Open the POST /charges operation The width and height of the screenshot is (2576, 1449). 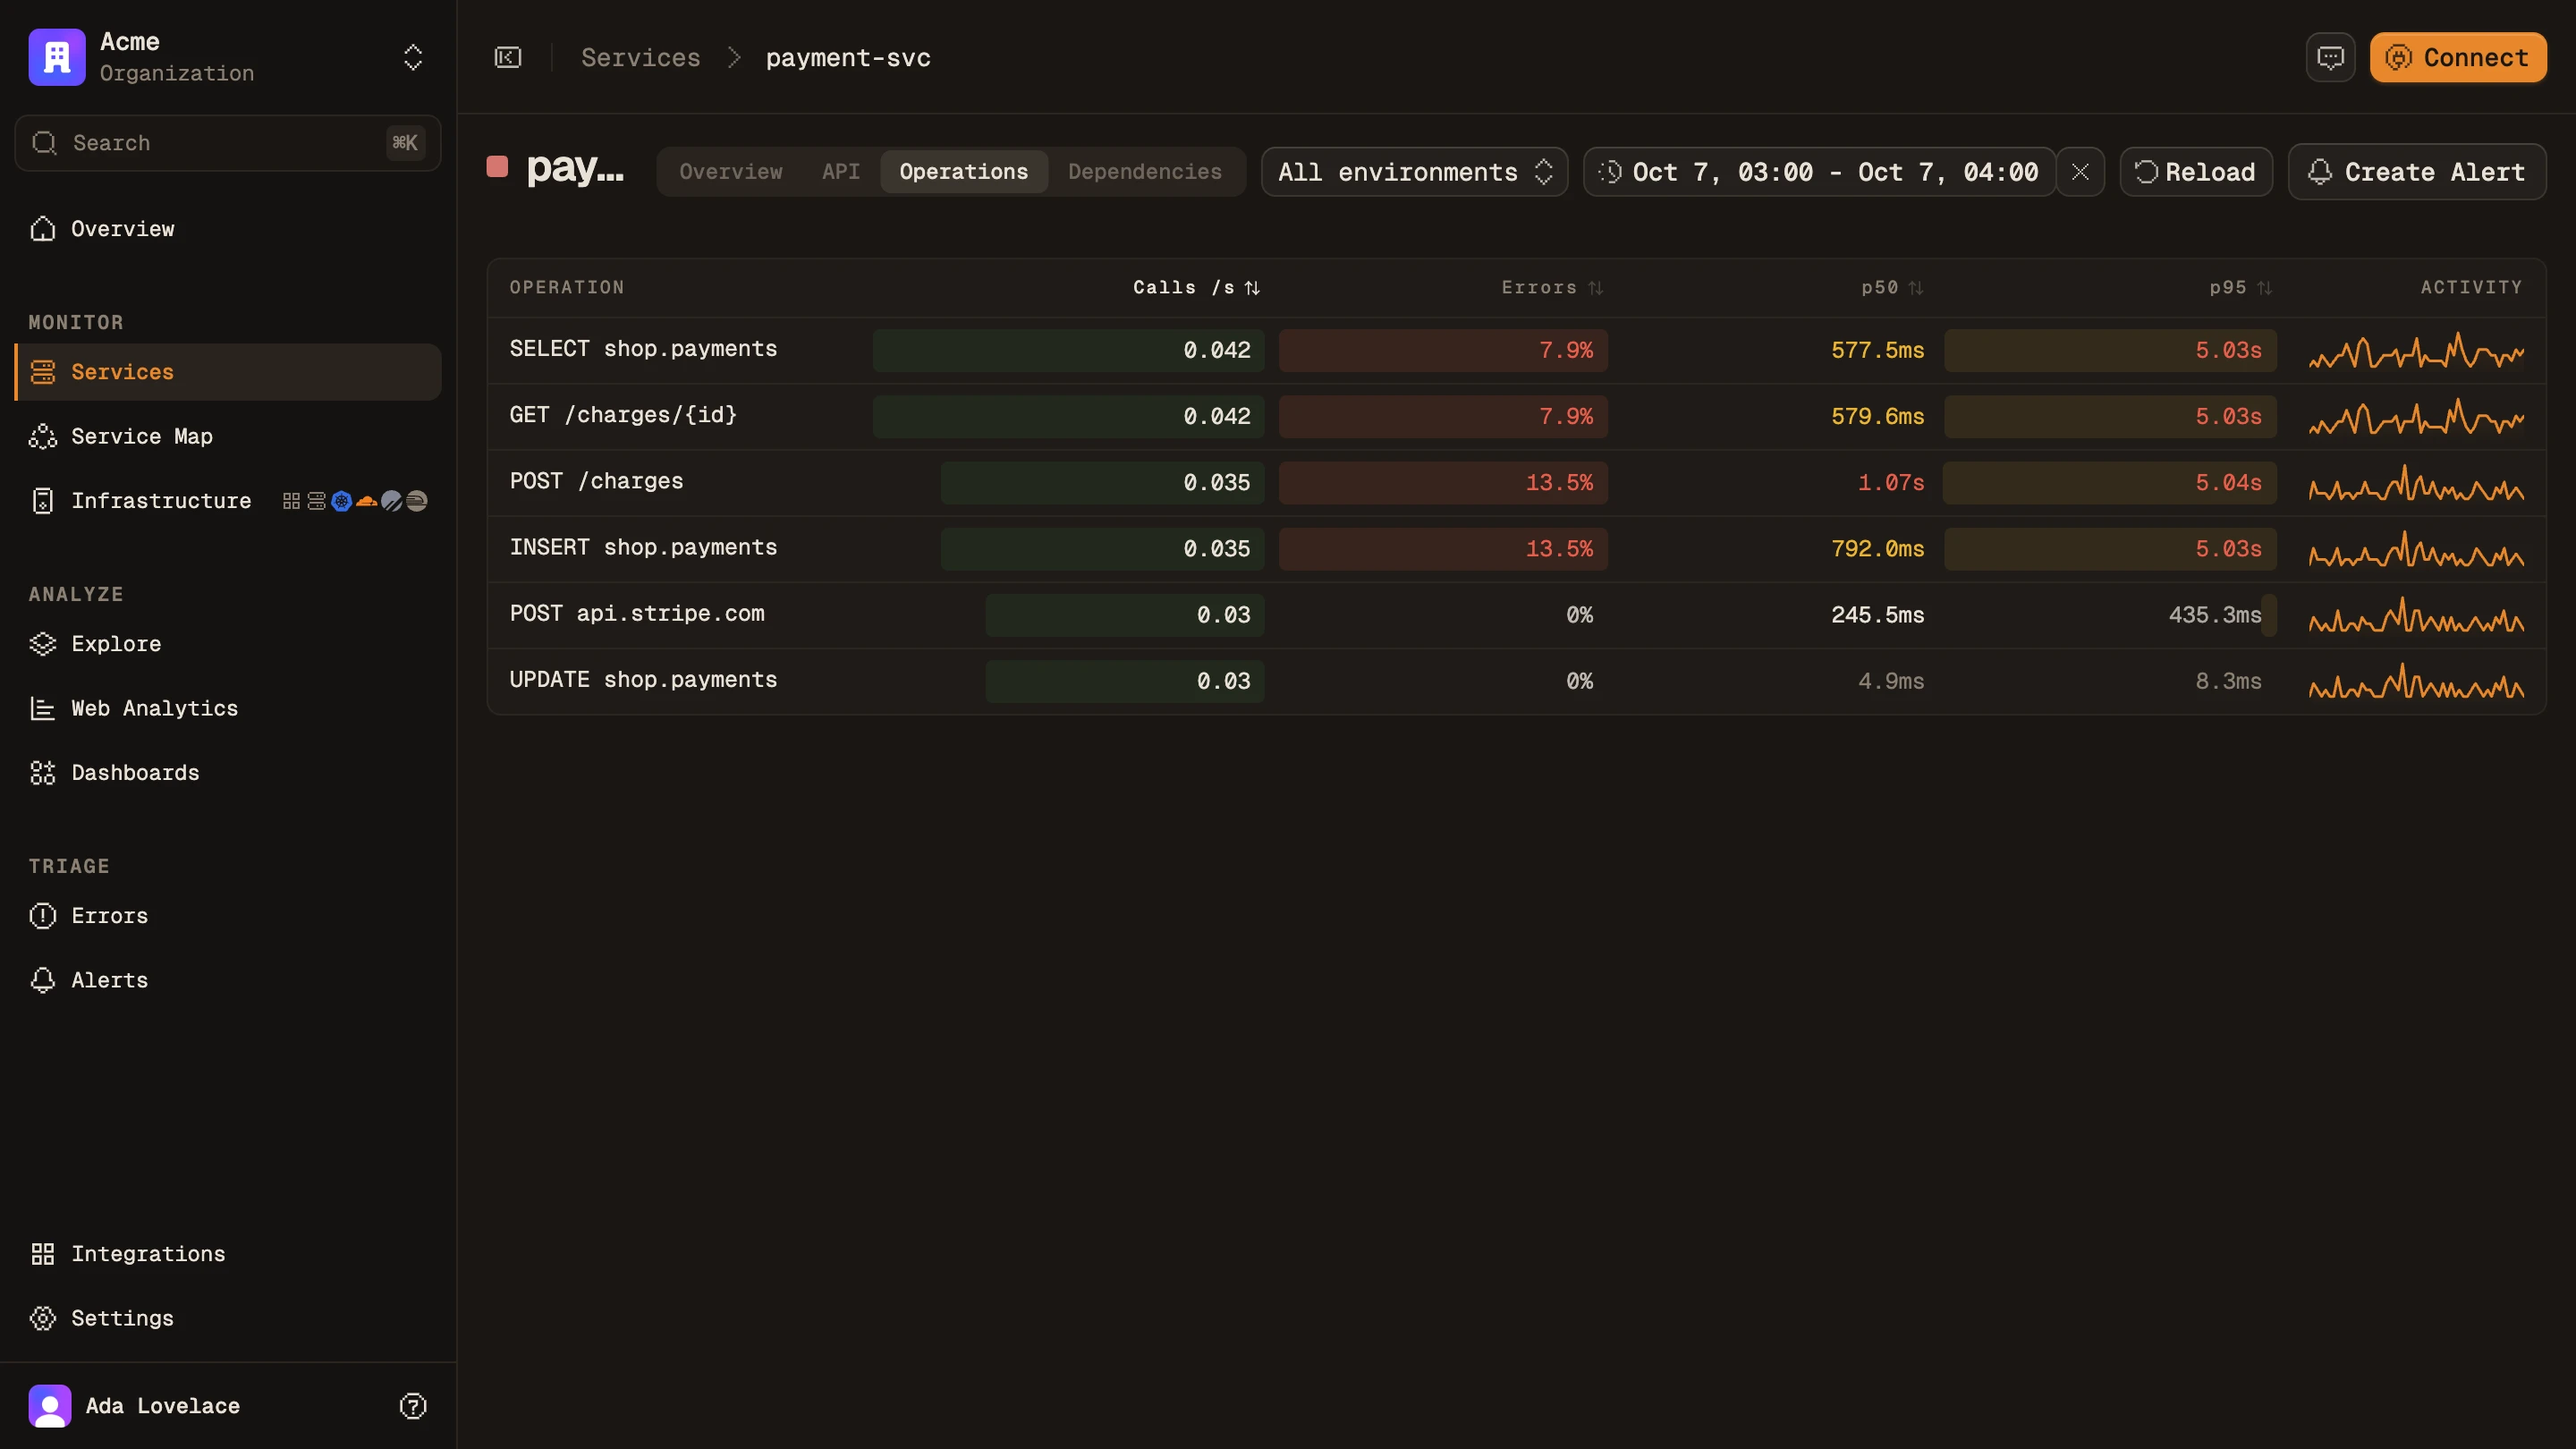tap(1516, 483)
